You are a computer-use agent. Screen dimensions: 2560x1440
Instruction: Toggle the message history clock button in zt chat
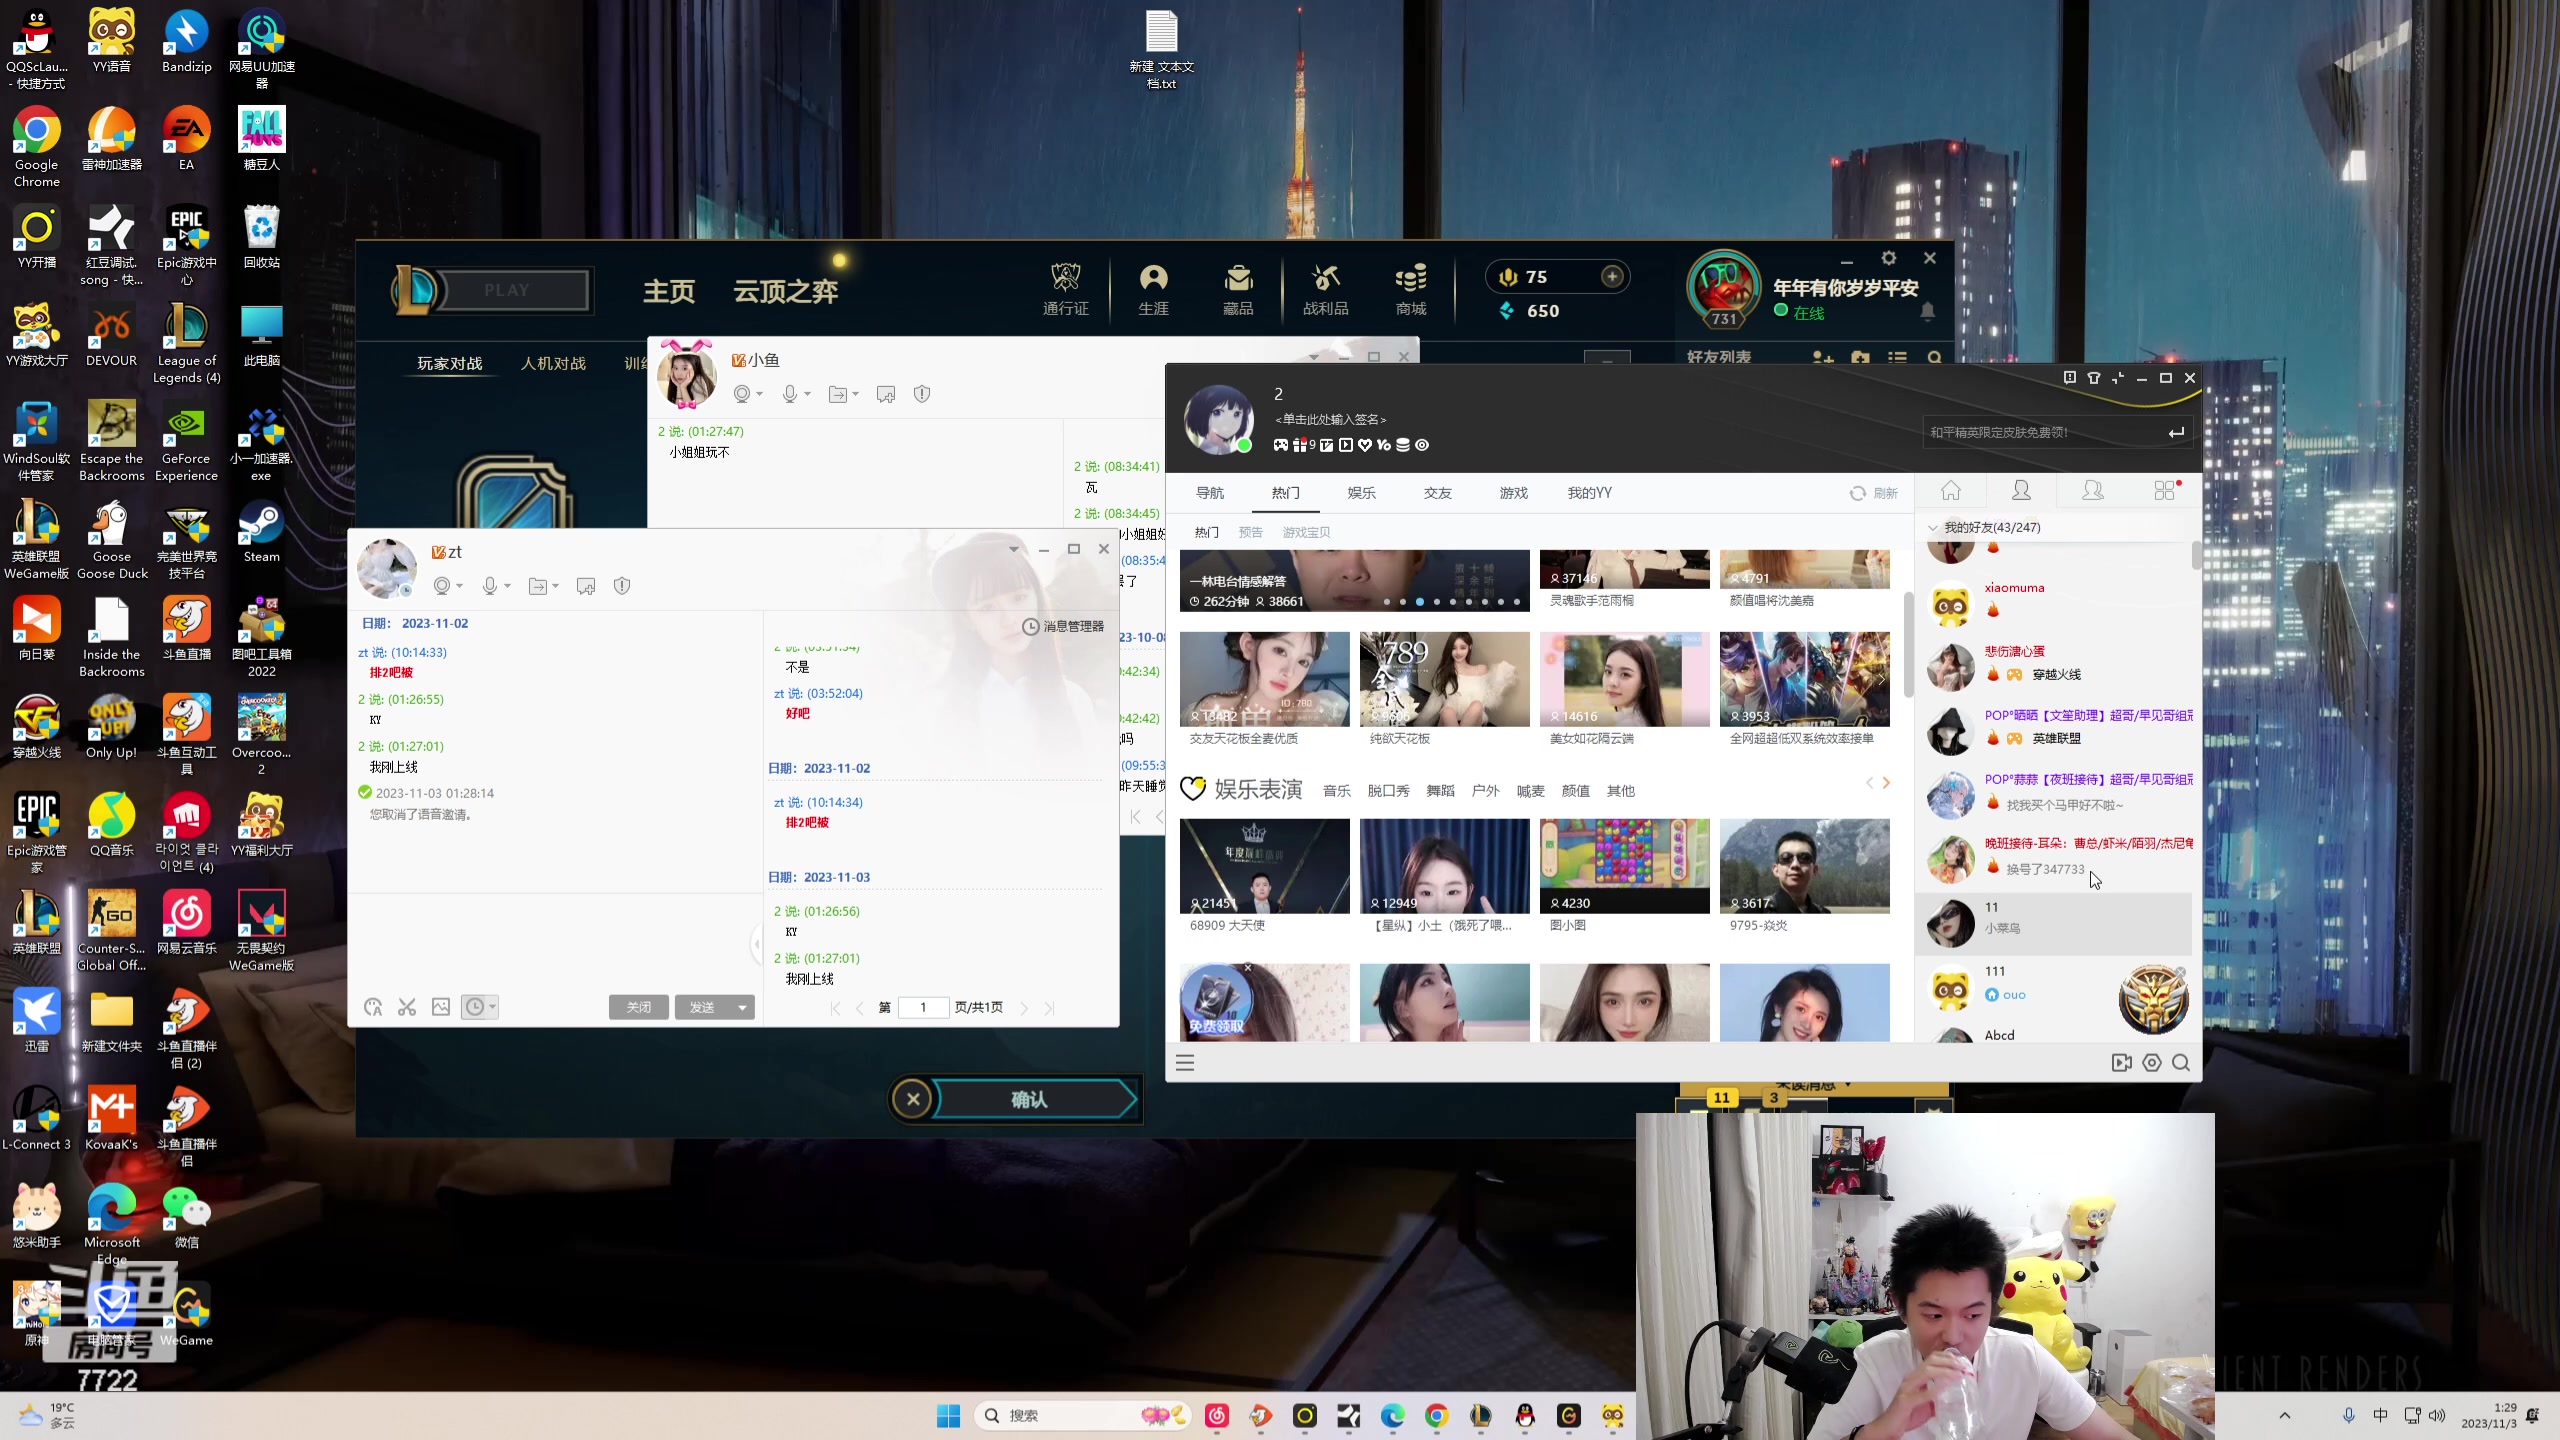(475, 1007)
